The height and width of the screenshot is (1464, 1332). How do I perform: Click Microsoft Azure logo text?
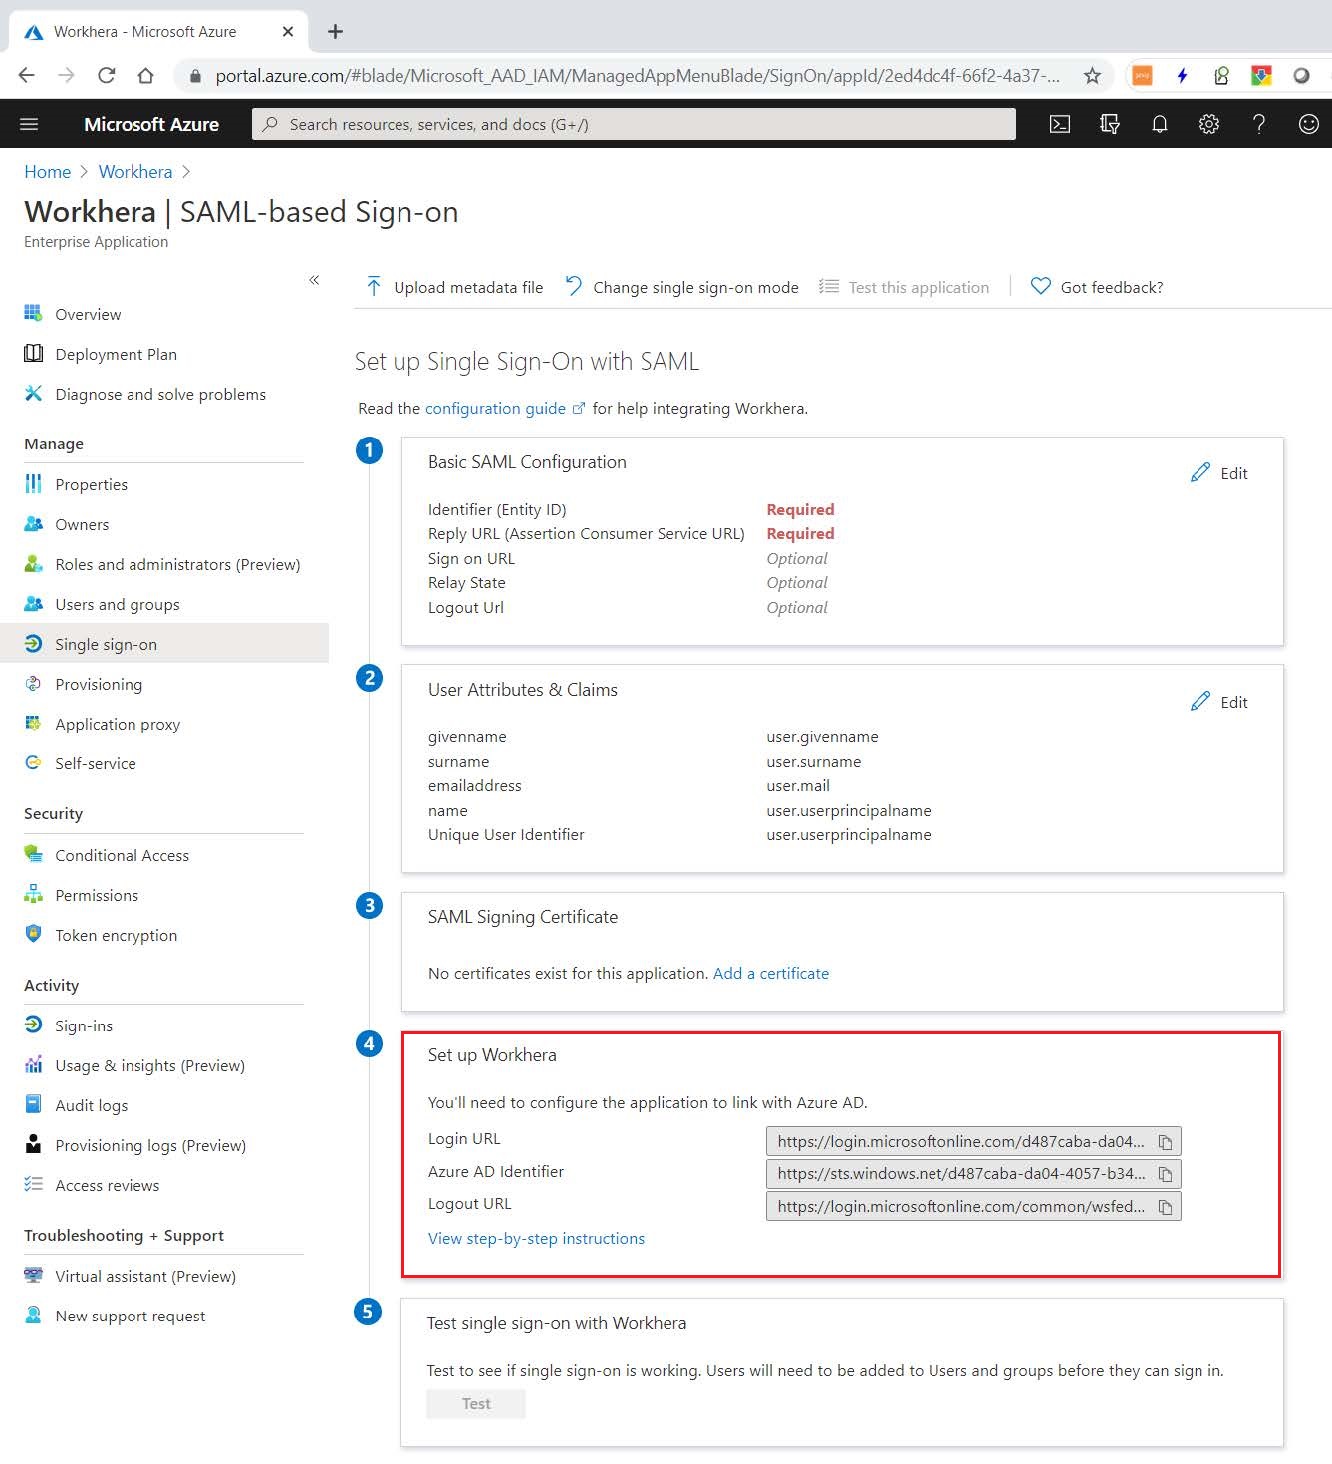tap(151, 124)
